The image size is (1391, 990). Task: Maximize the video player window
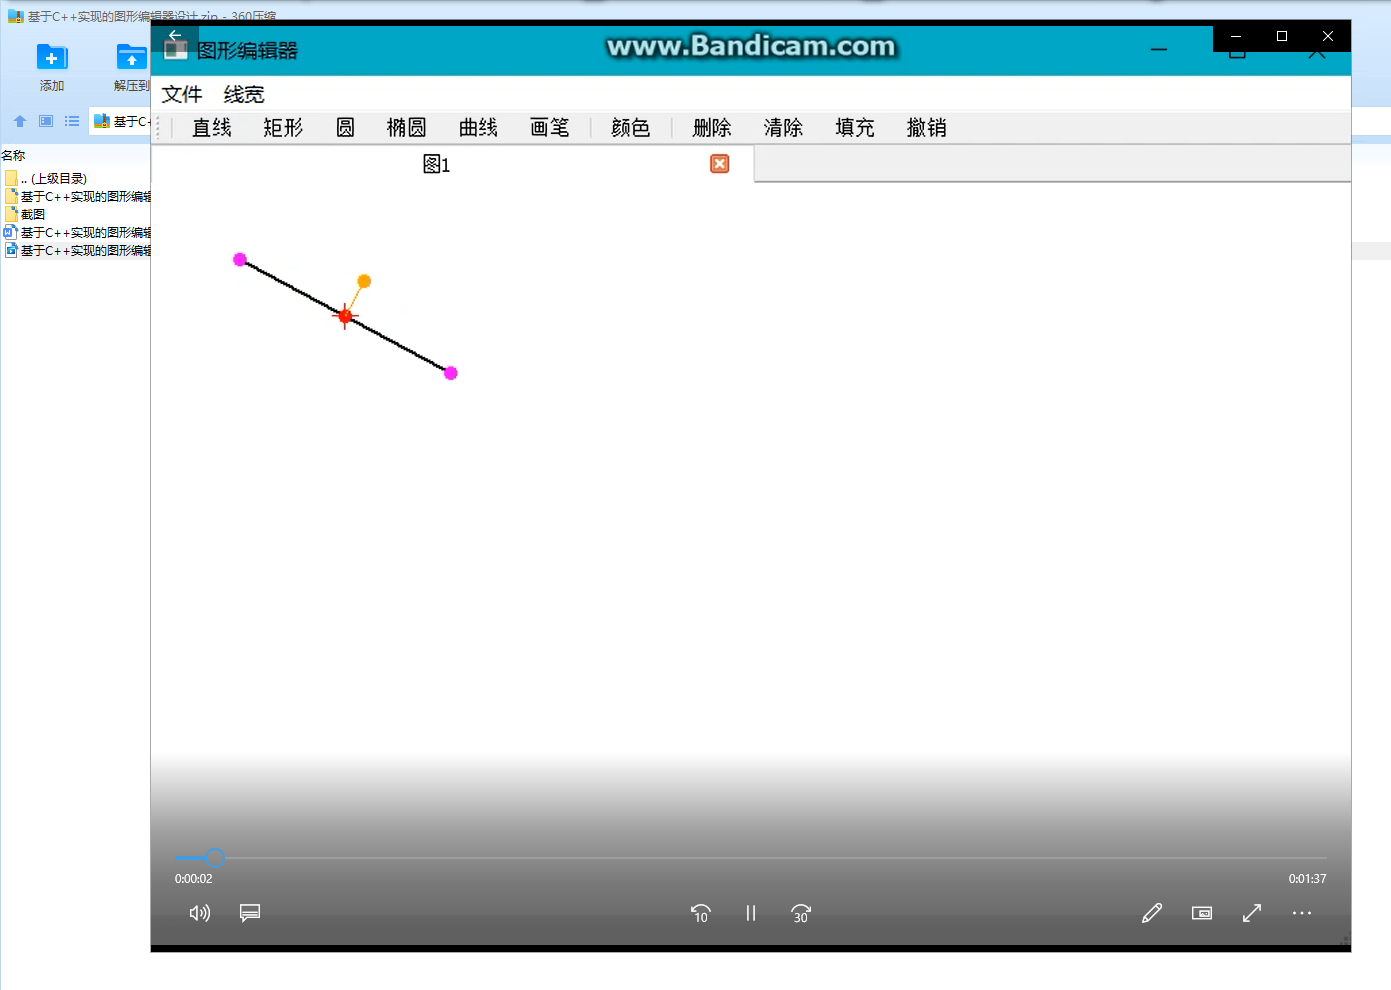click(x=1282, y=36)
